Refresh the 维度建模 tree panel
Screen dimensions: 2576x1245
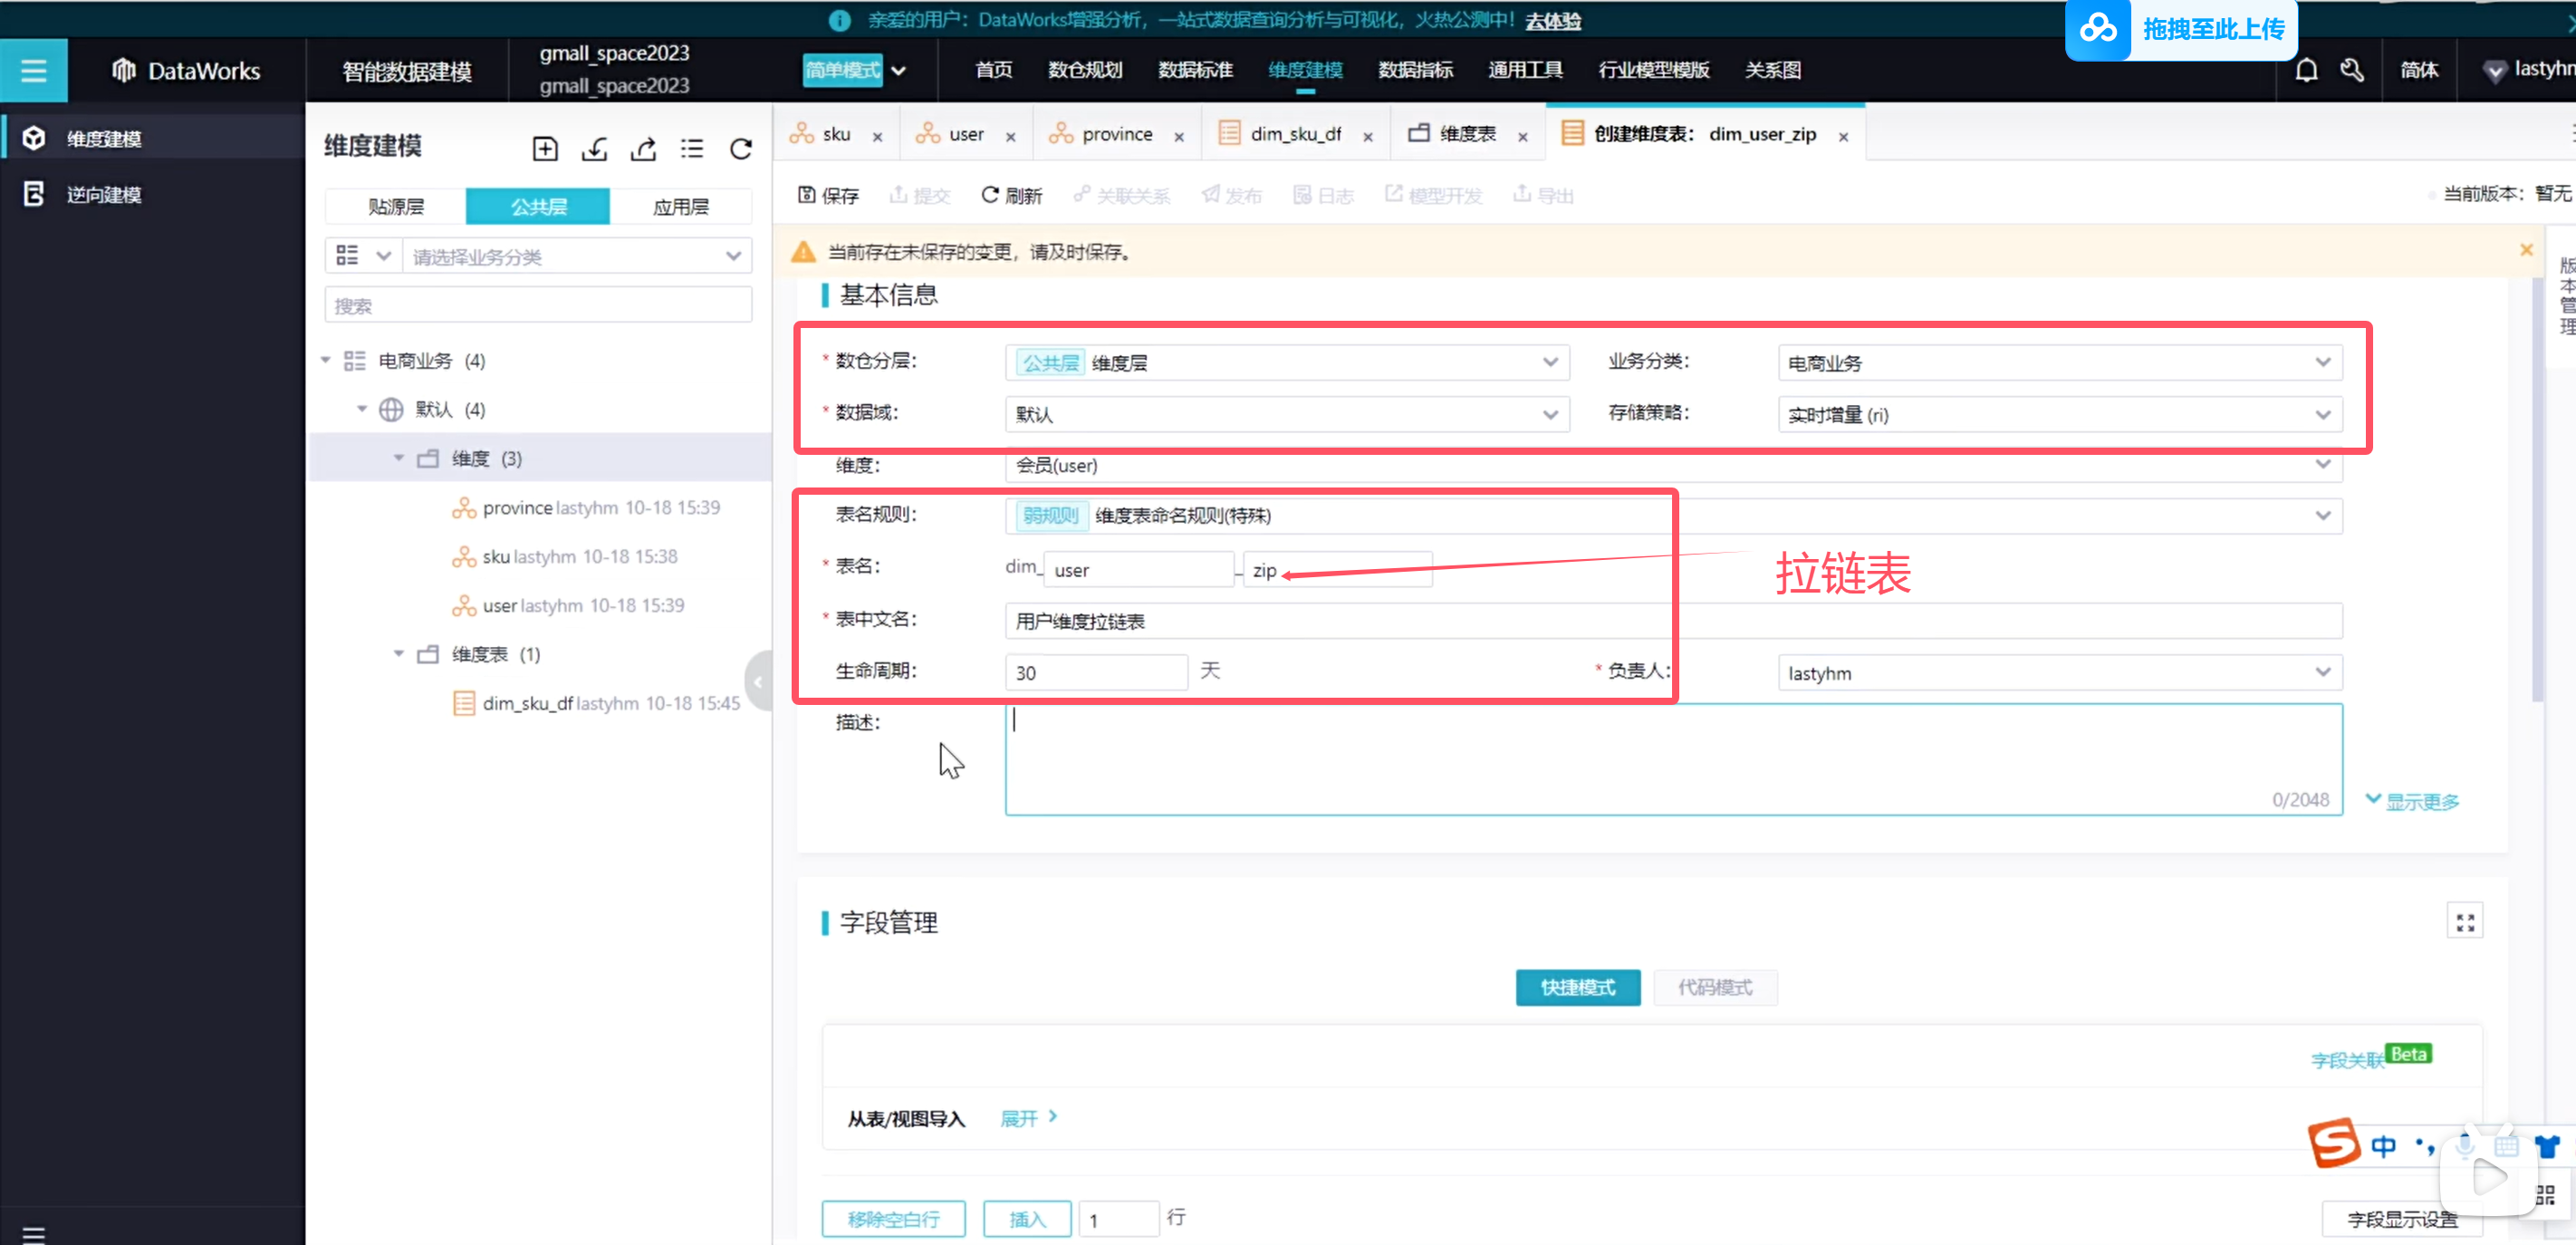[741, 149]
